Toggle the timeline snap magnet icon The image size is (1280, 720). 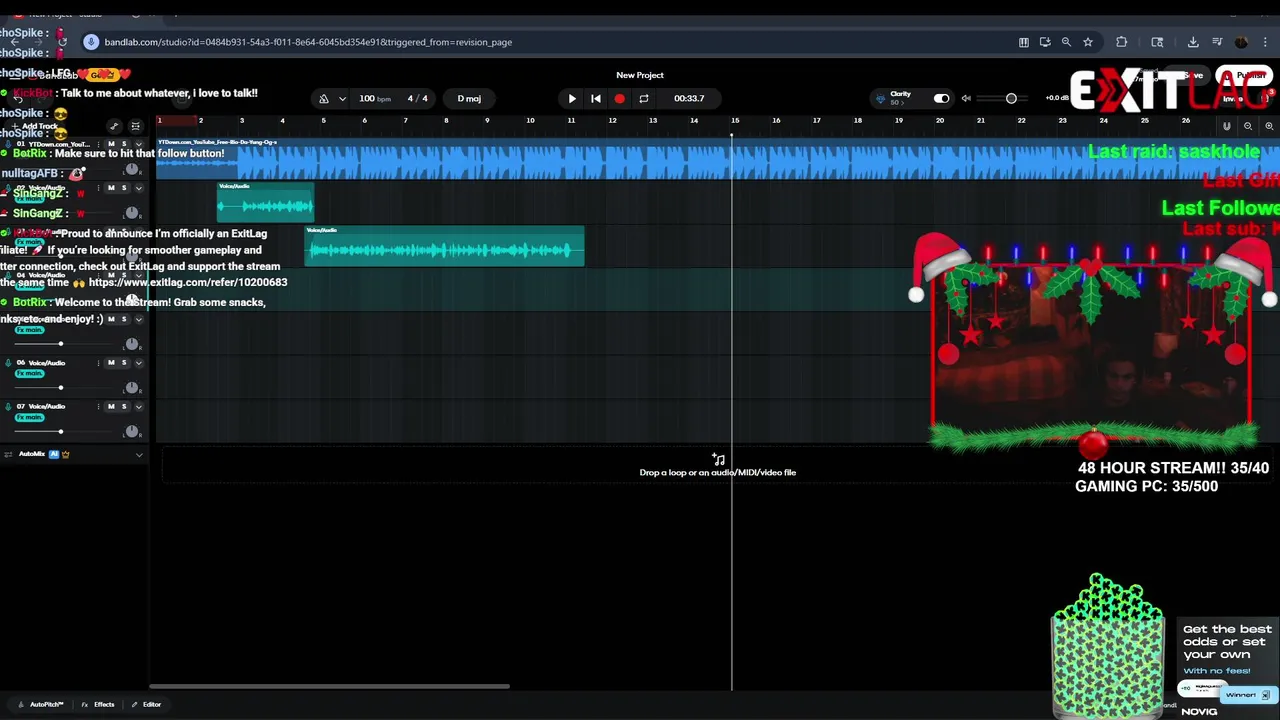click(x=1226, y=126)
